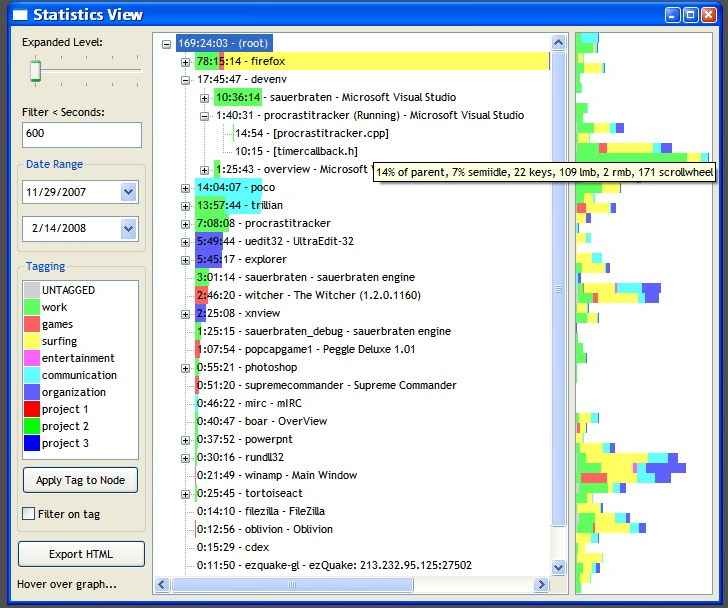Select the oblivion - Oblivion row
Viewport: 728px width, 608px height.
point(265,530)
